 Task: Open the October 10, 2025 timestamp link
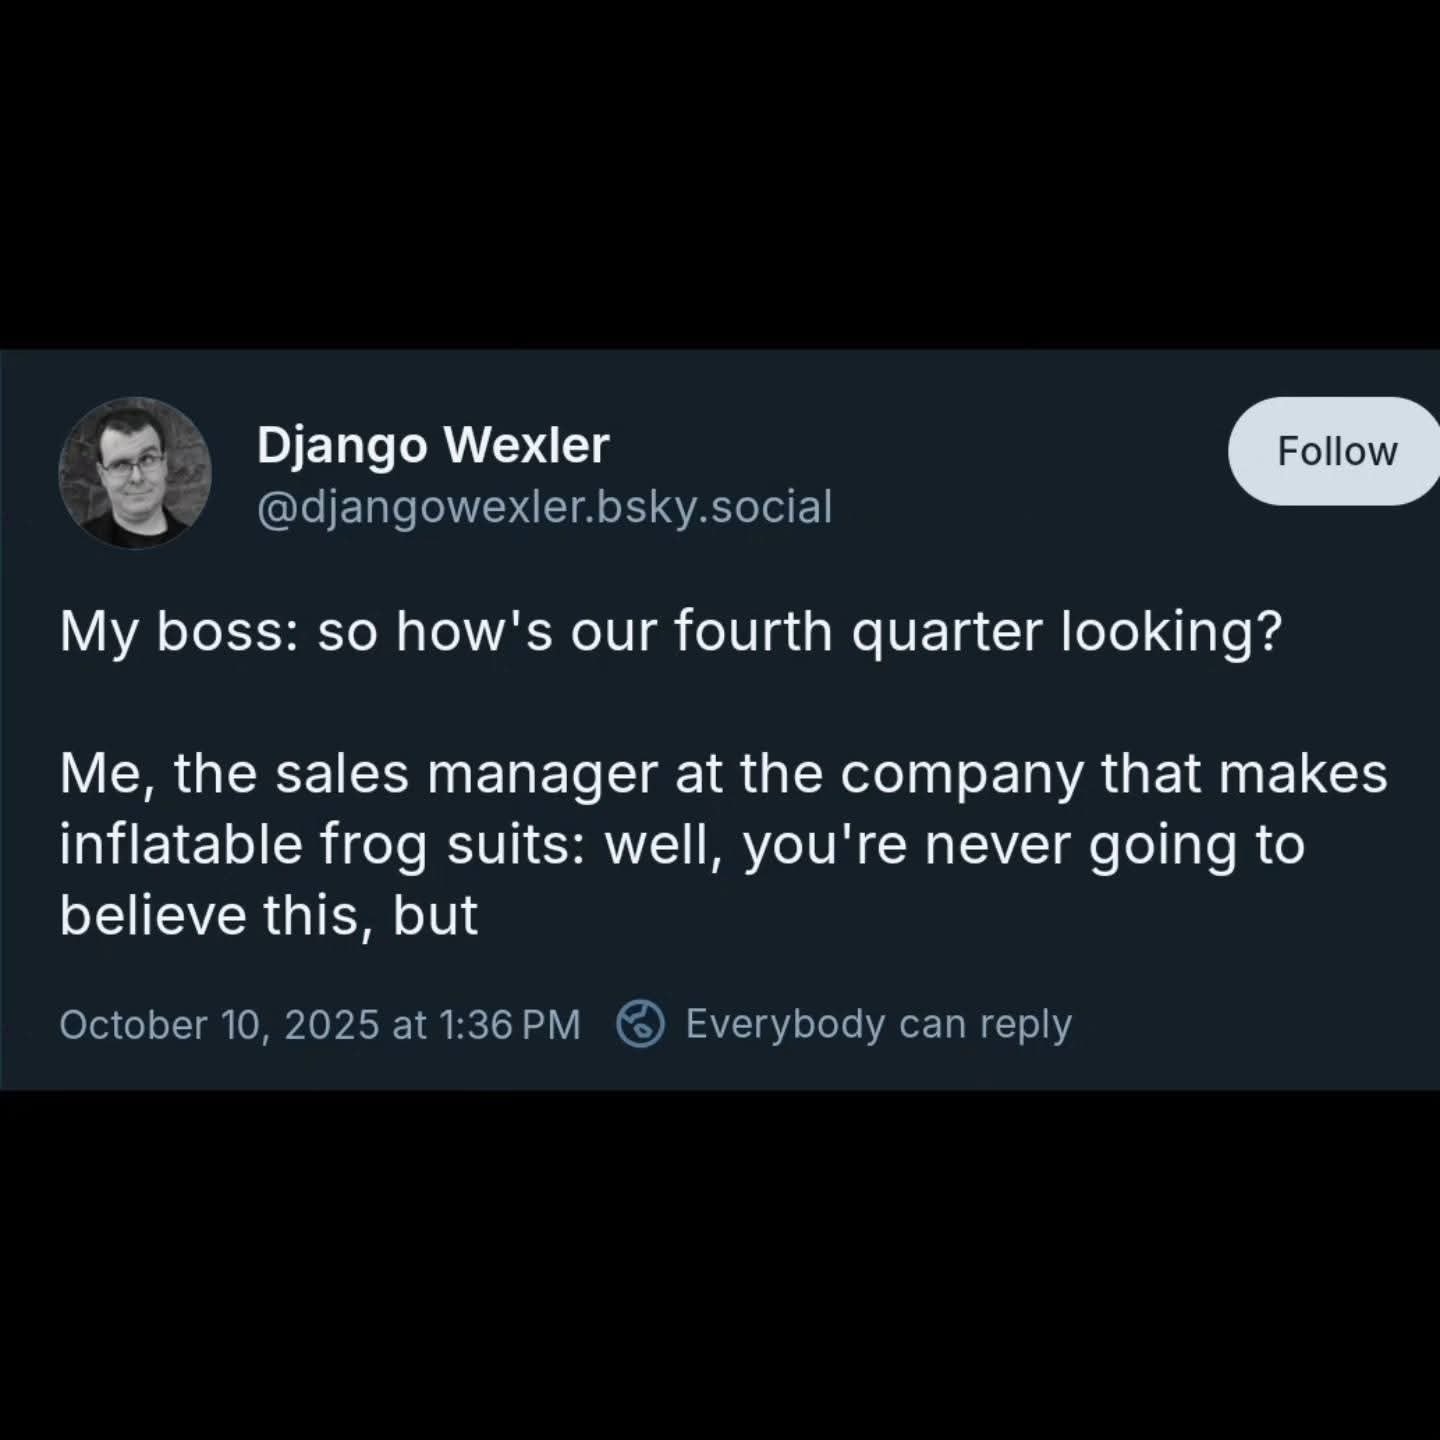319,1025
